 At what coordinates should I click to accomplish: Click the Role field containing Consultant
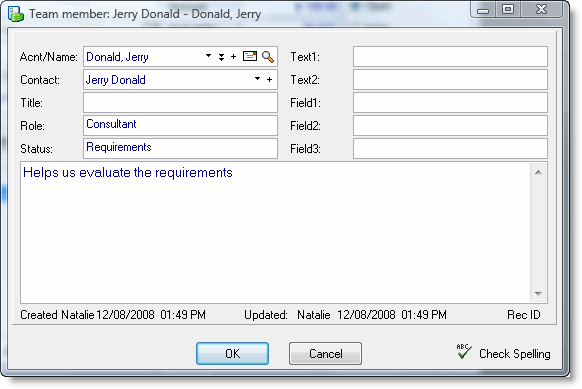(x=180, y=125)
